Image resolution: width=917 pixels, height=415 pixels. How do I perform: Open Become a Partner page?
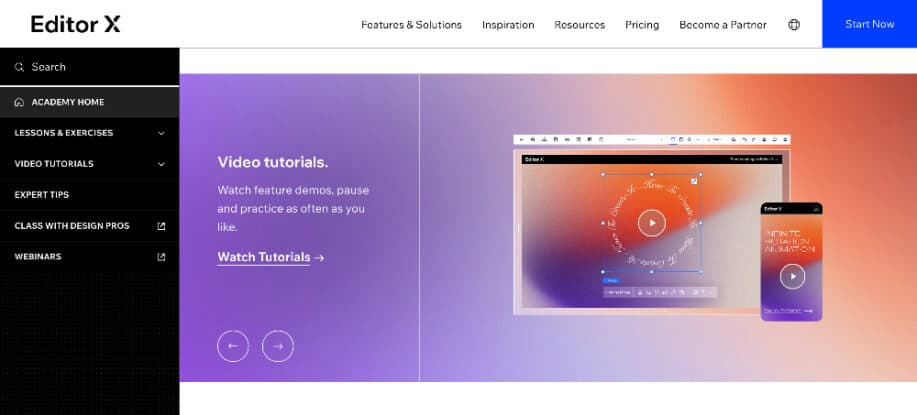[723, 25]
